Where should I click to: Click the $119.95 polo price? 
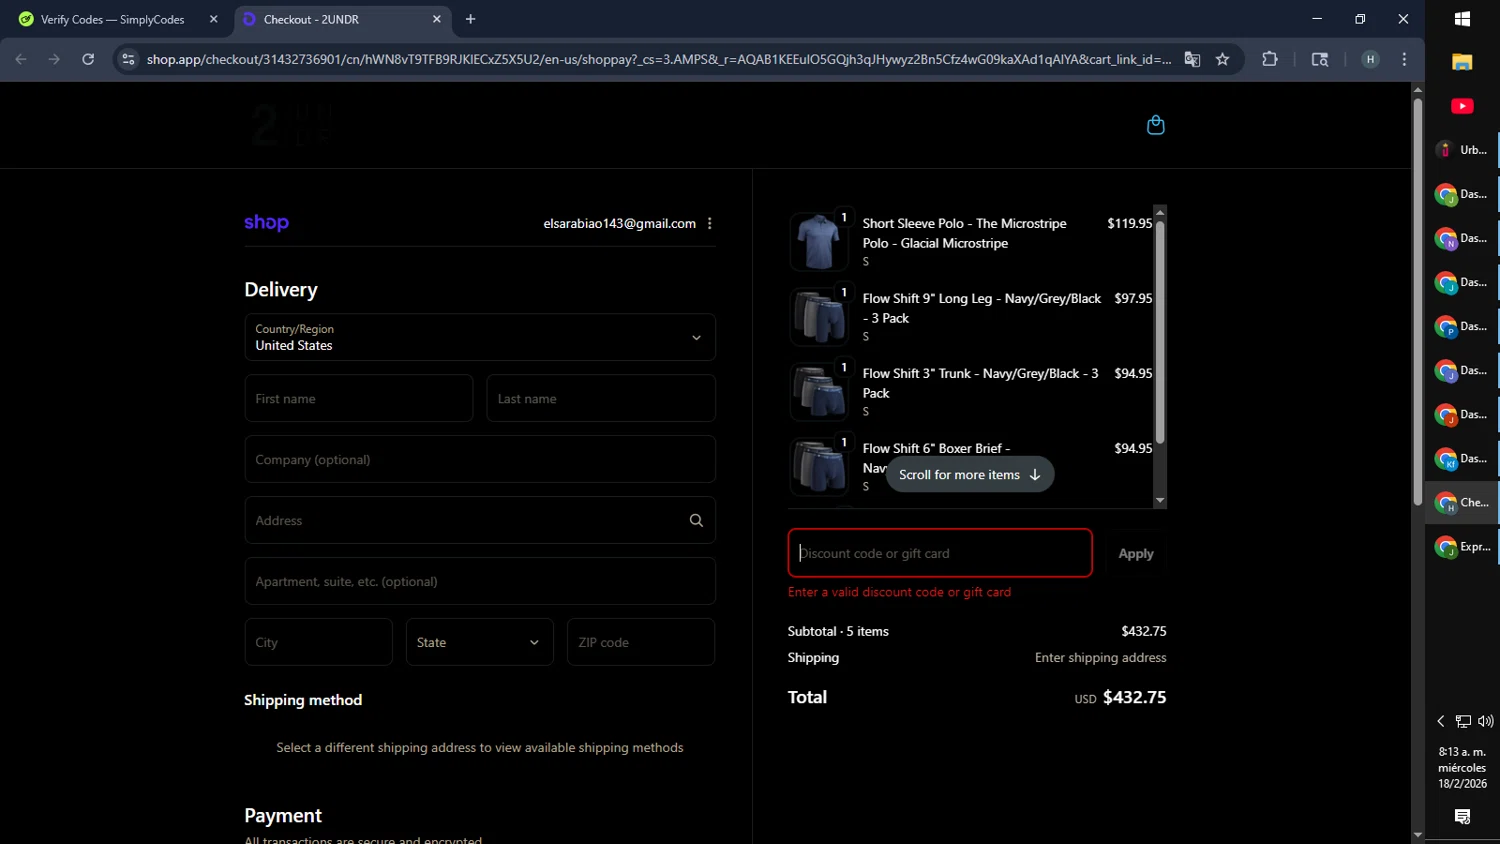click(1129, 223)
